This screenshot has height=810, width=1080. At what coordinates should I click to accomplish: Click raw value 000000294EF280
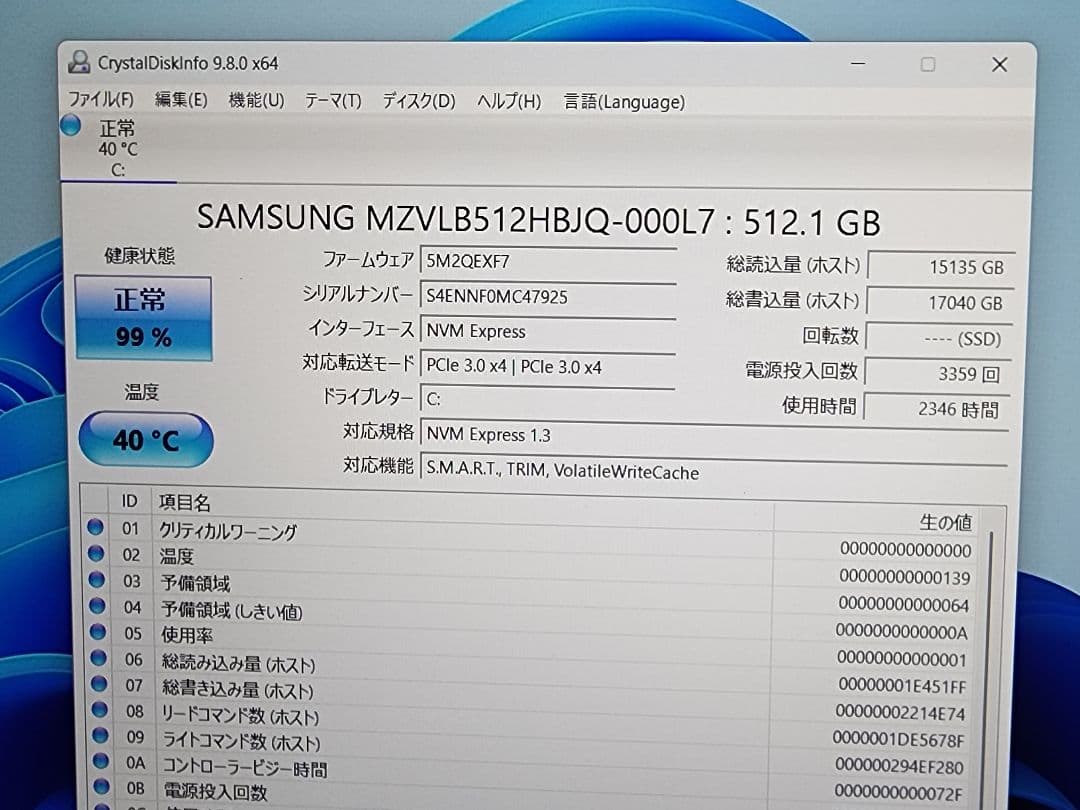tap(900, 766)
